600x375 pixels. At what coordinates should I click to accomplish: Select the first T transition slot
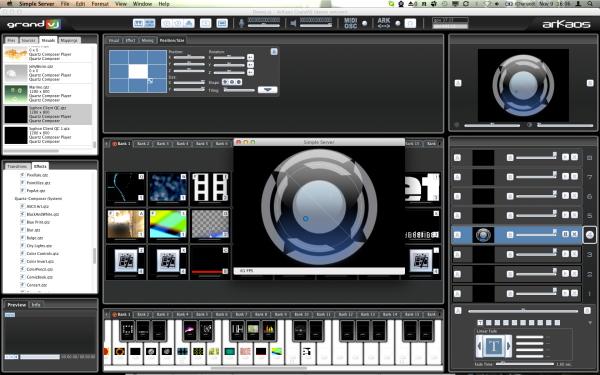point(481,323)
